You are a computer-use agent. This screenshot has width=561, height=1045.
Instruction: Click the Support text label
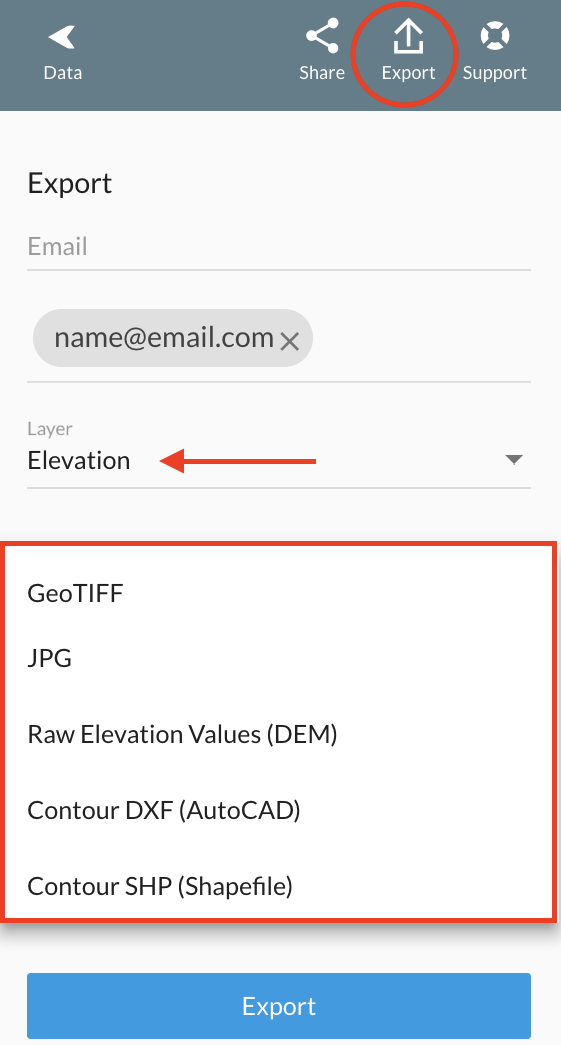495,73
